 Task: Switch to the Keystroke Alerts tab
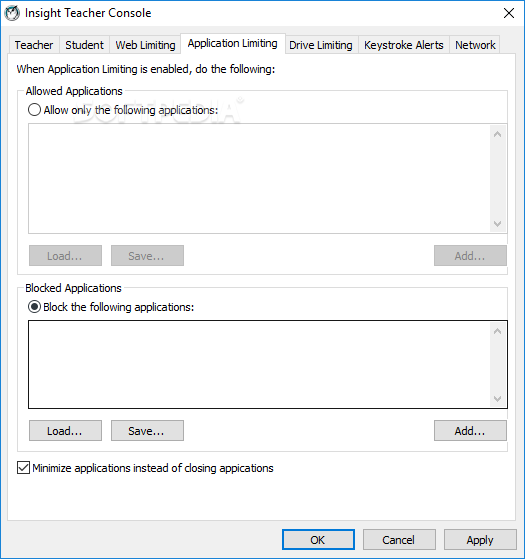click(403, 45)
